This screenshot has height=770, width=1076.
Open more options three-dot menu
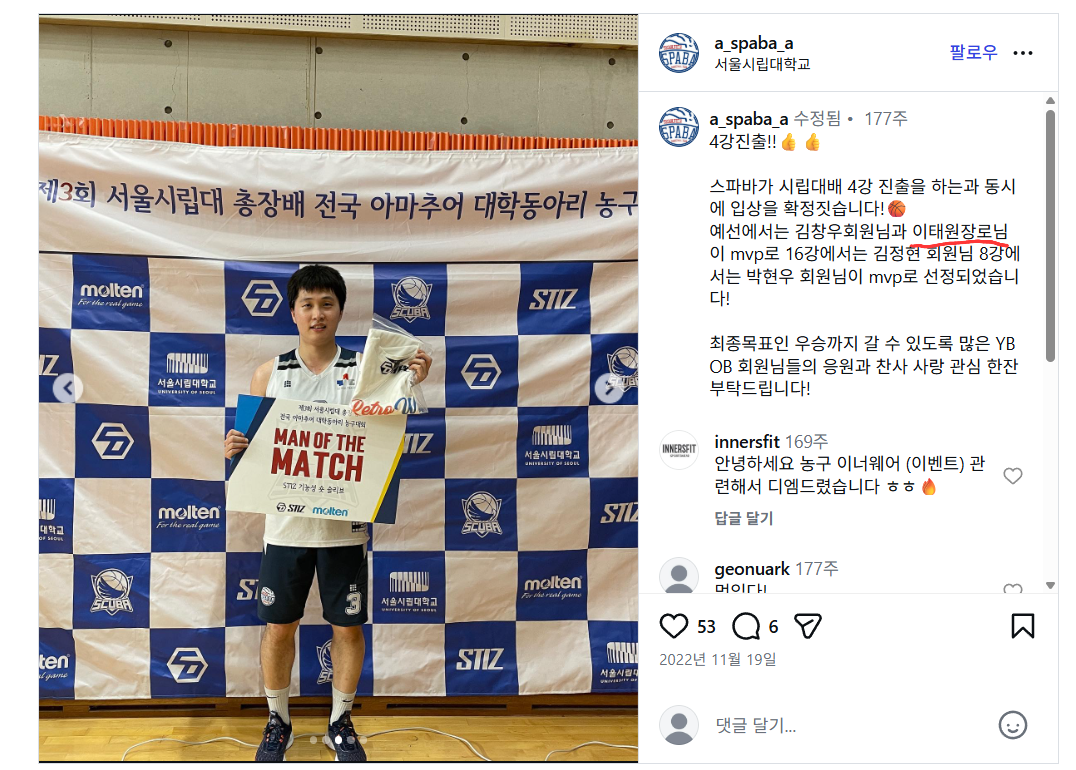tap(1022, 53)
